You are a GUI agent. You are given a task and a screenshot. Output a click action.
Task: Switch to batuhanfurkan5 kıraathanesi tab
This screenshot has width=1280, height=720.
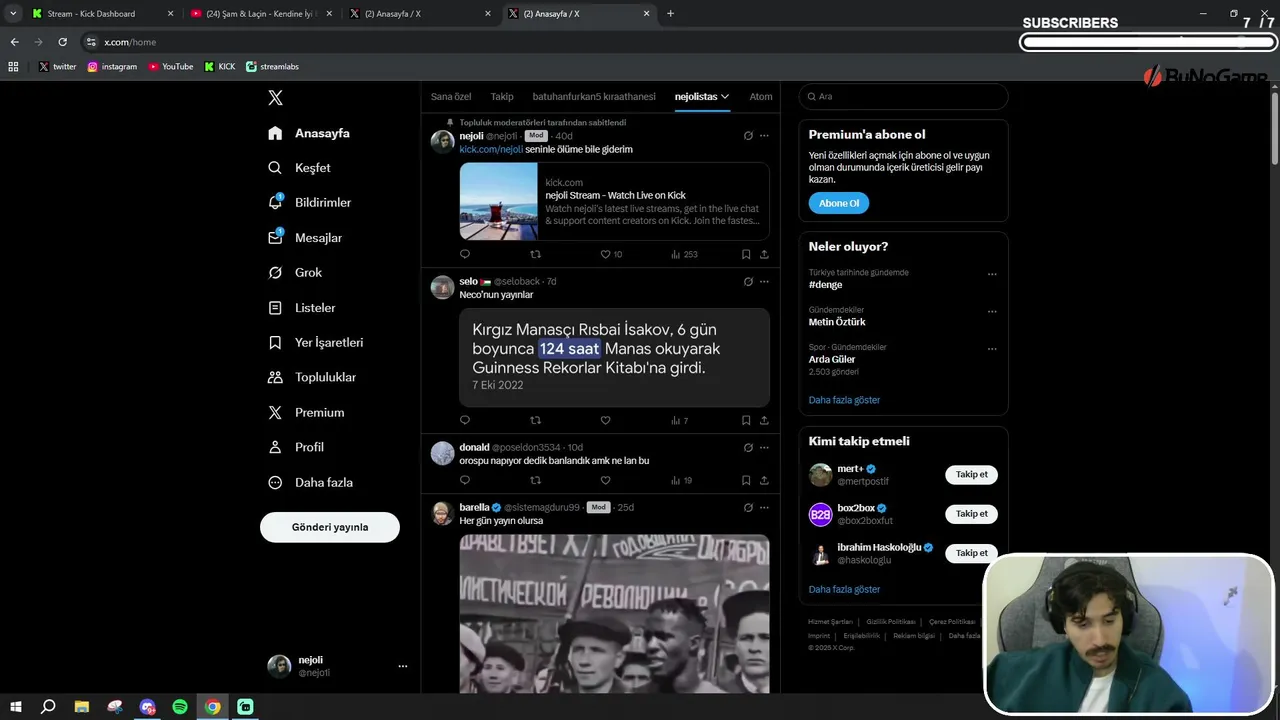(x=594, y=96)
